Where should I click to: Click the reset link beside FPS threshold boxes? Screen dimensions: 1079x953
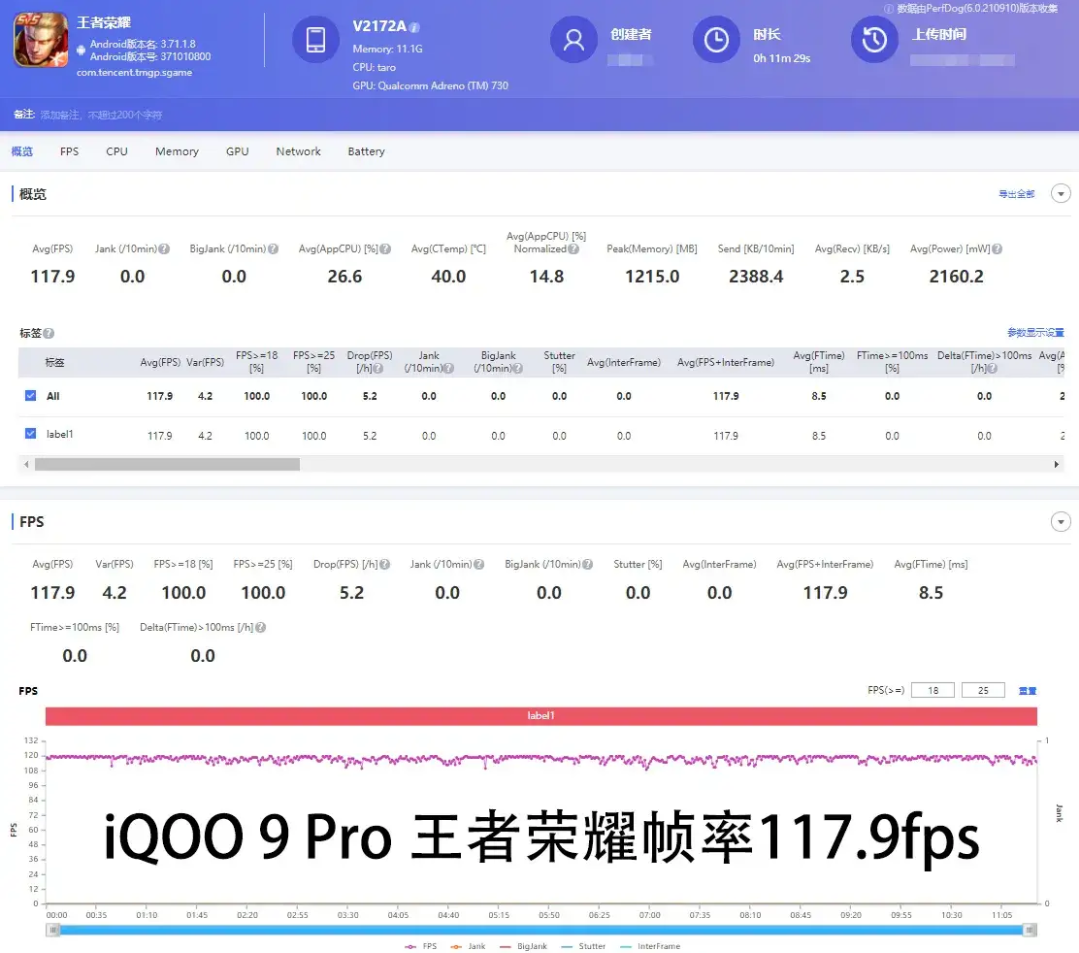tap(1027, 691)
